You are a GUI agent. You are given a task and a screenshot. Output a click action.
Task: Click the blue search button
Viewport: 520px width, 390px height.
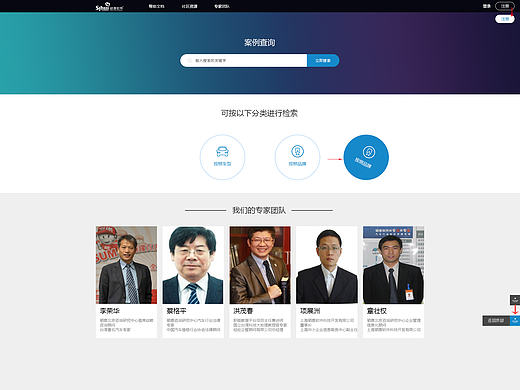[x=323, y=61]
